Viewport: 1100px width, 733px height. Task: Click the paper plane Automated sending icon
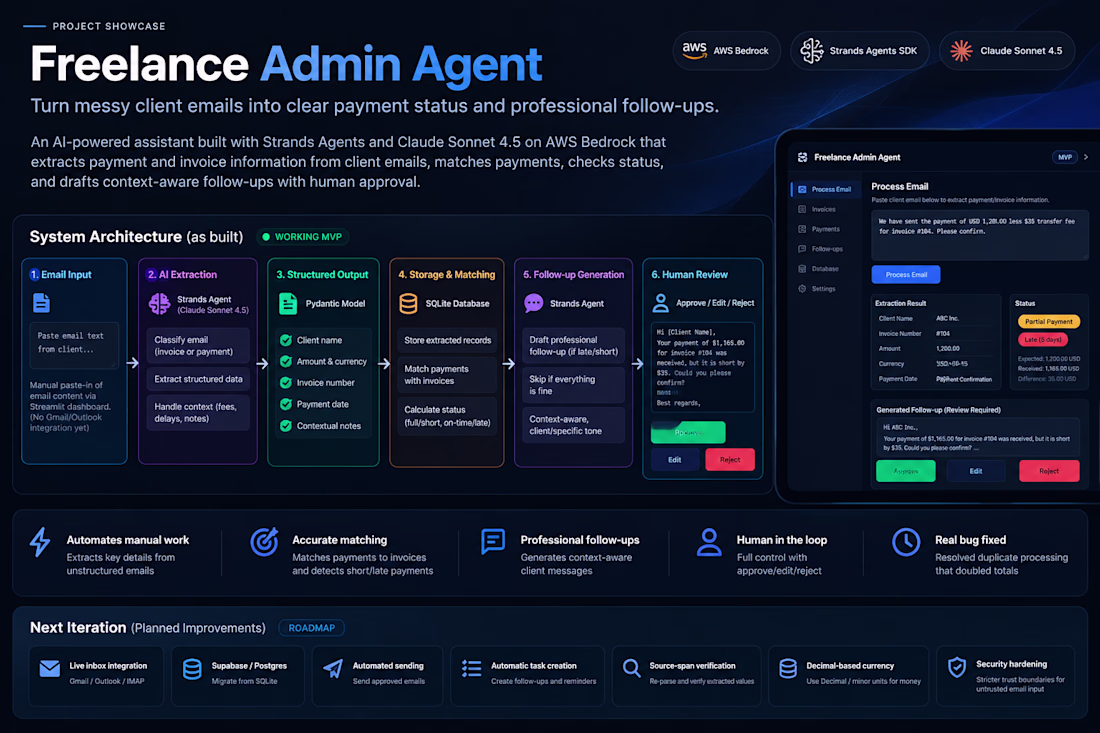(333, 669)
